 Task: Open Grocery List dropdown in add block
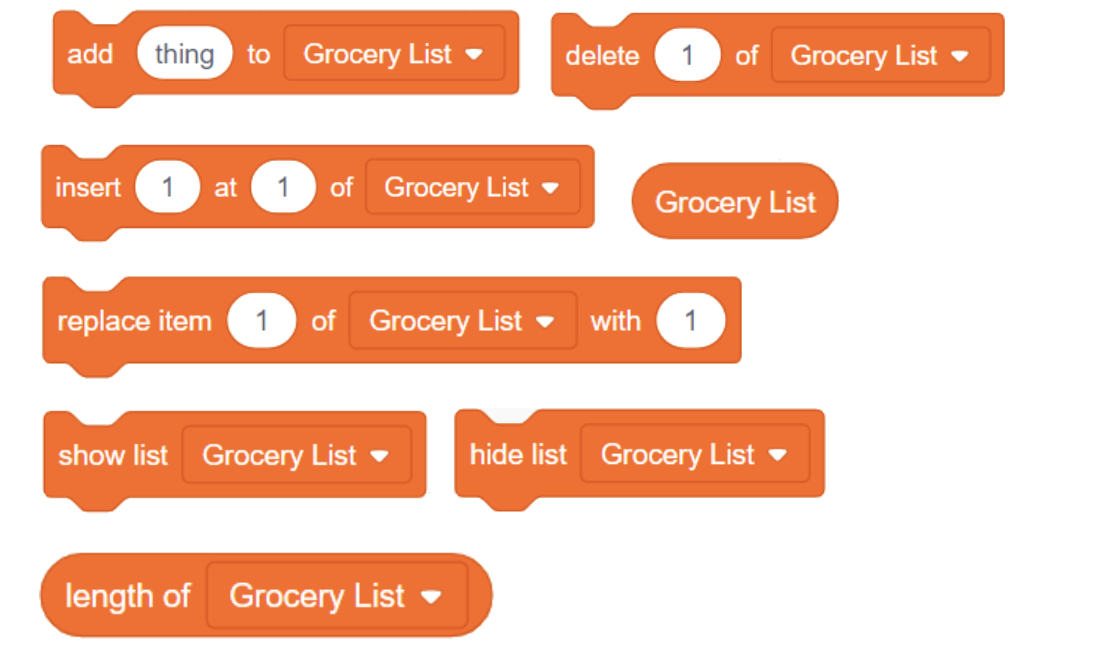(394, 54)
